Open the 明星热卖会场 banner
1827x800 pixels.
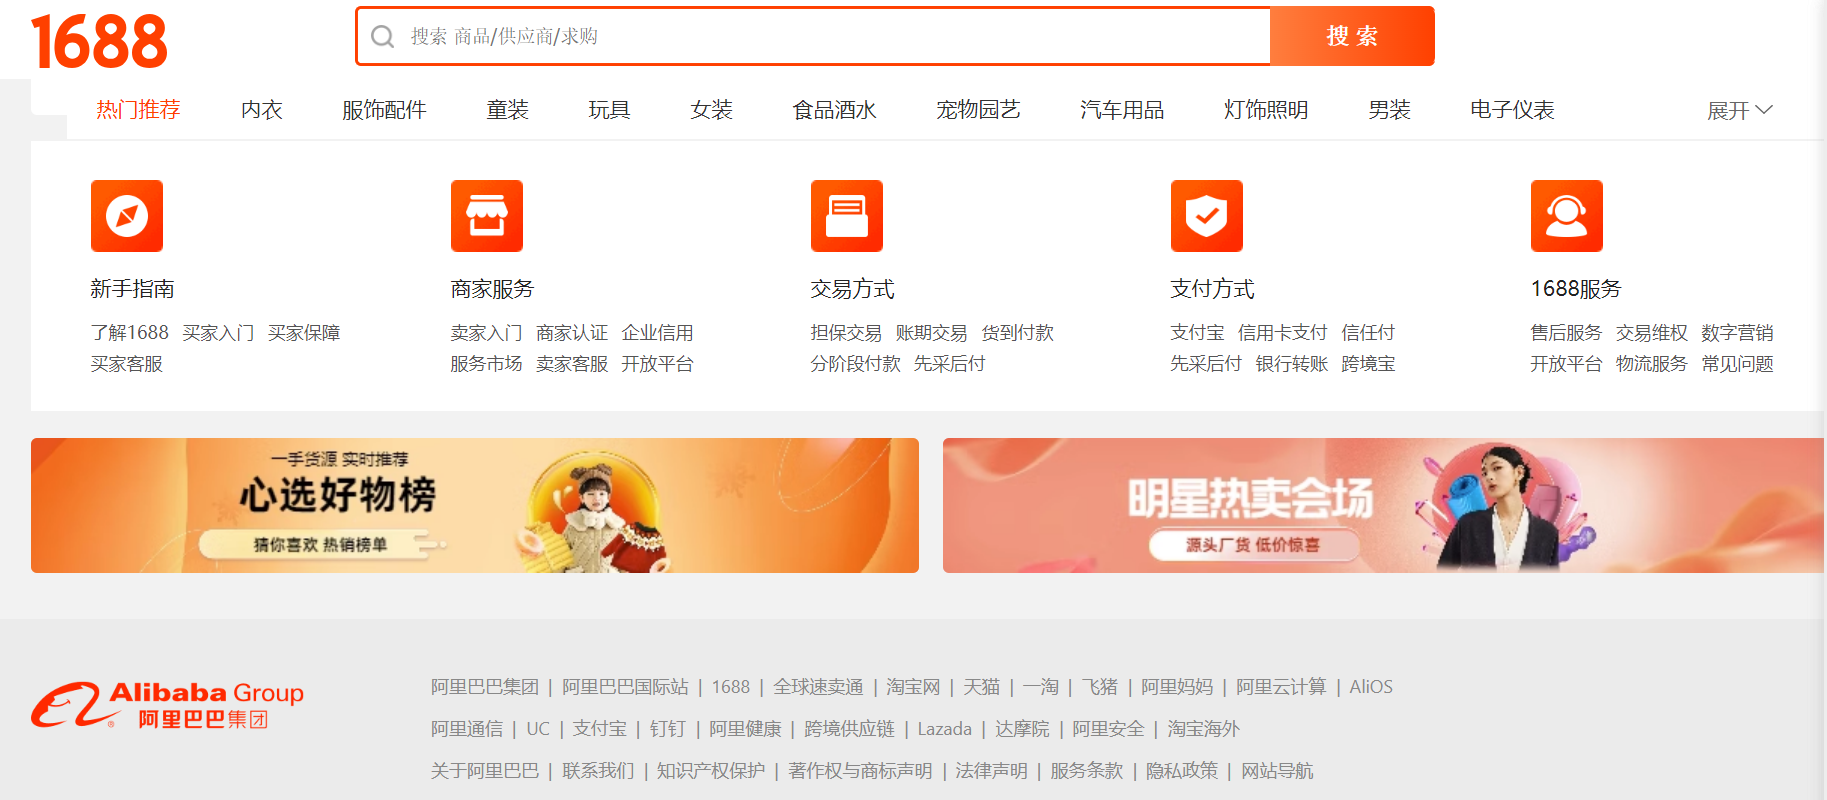pos(1383,505)
